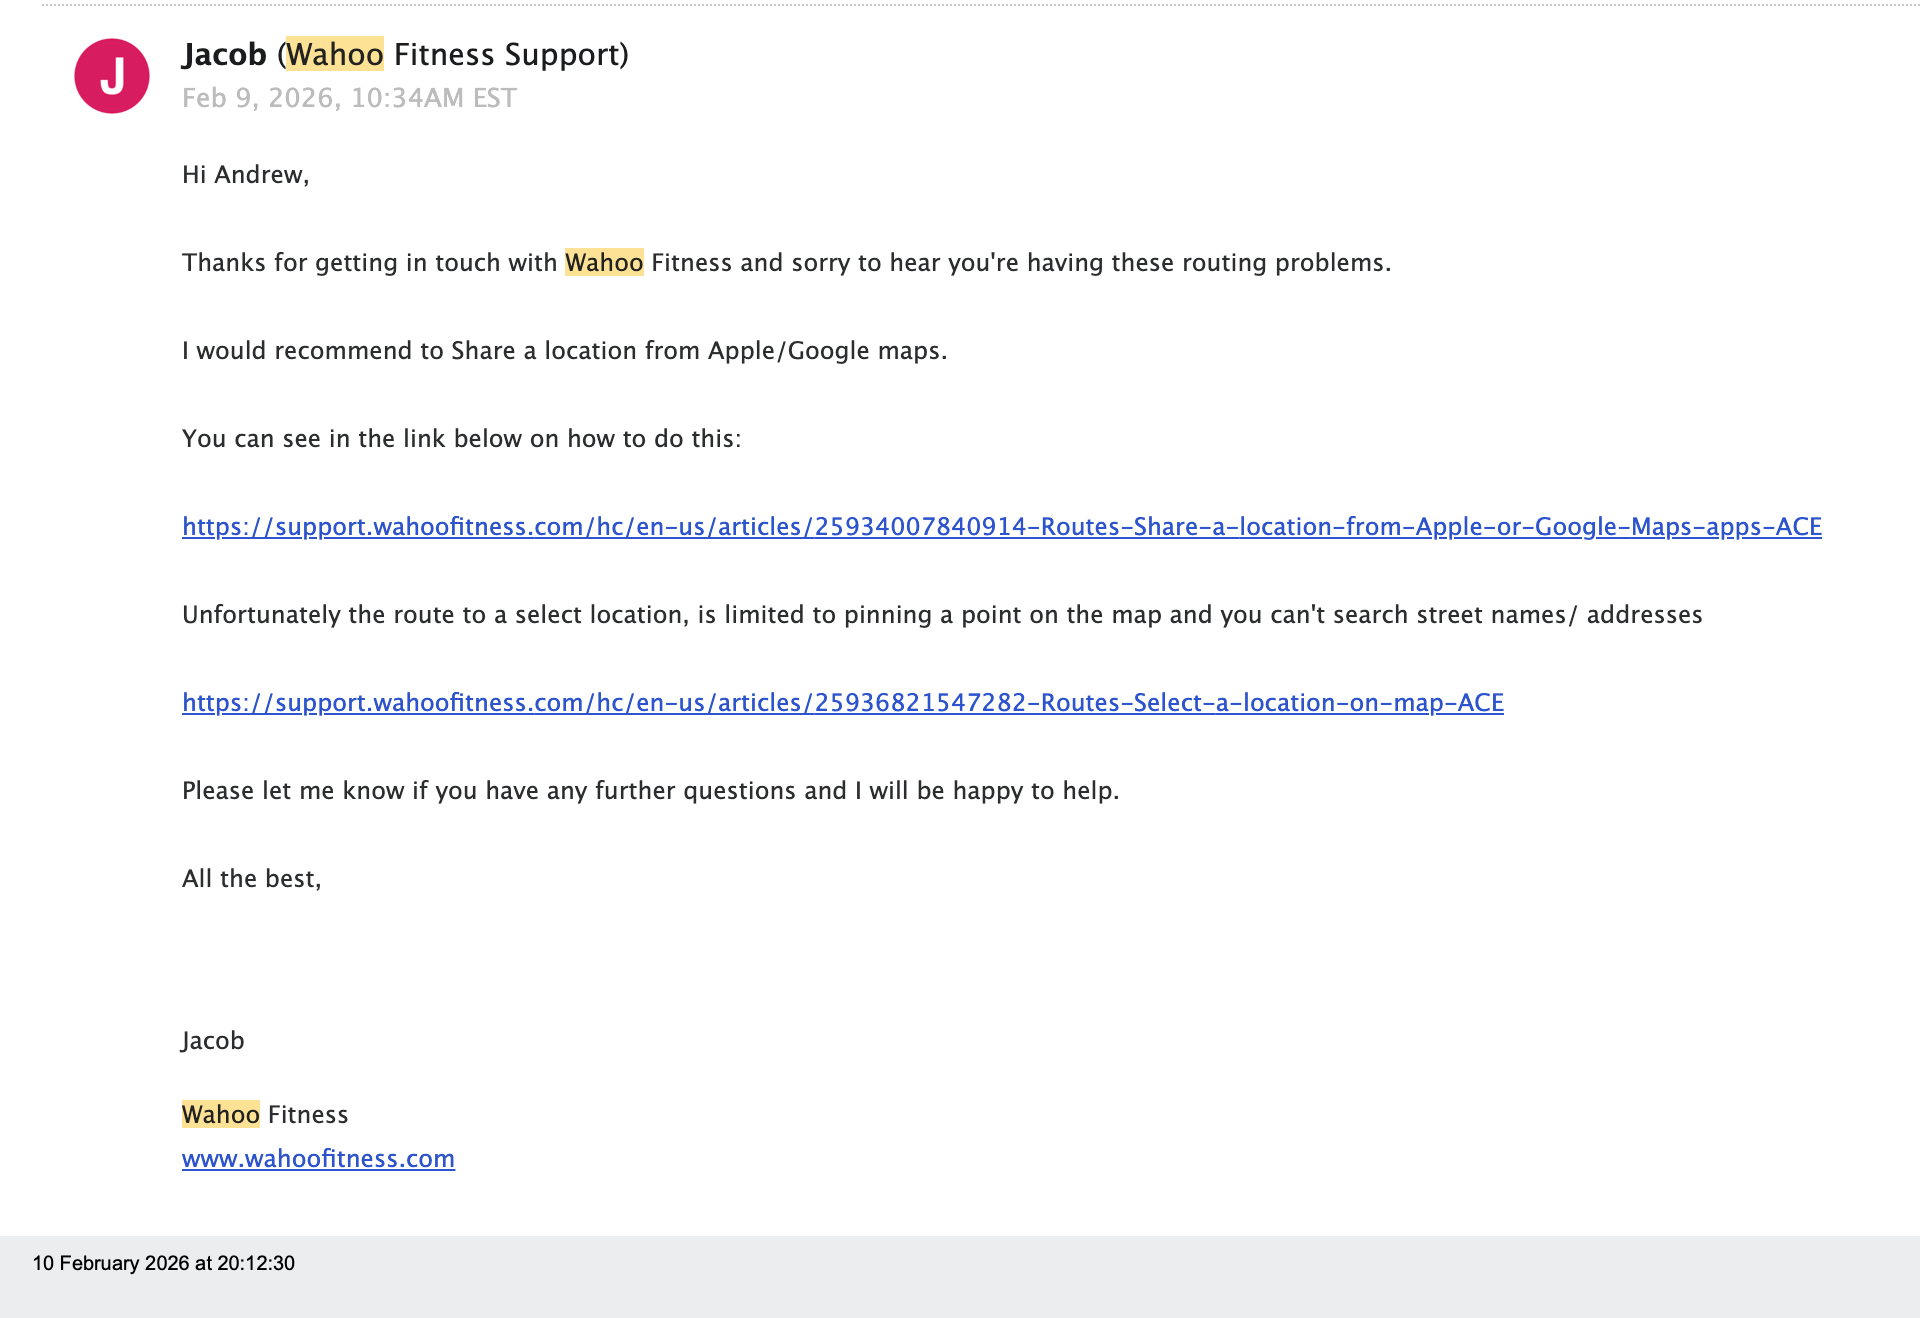Click the 'All the best,' closing line
The image size is (1920, 1318).
pos(251,879)
